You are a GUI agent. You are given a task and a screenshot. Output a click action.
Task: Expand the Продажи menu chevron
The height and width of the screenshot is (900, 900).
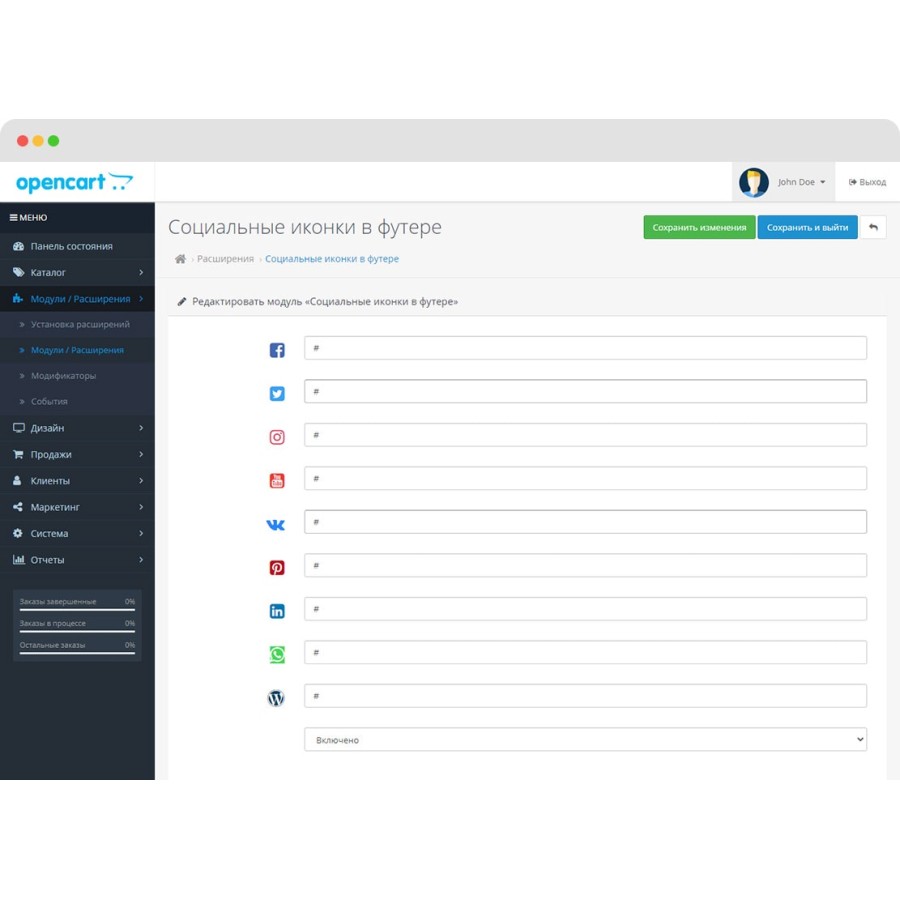[141, 454]
